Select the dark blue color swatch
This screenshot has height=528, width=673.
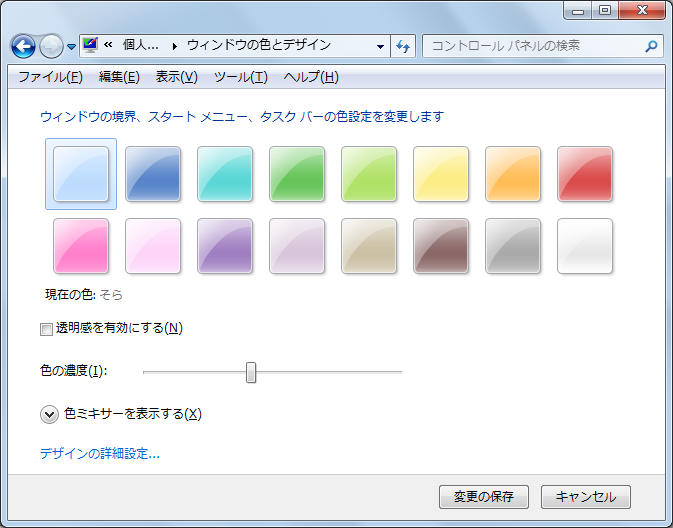pyautogui.click(x=153, y=174)
